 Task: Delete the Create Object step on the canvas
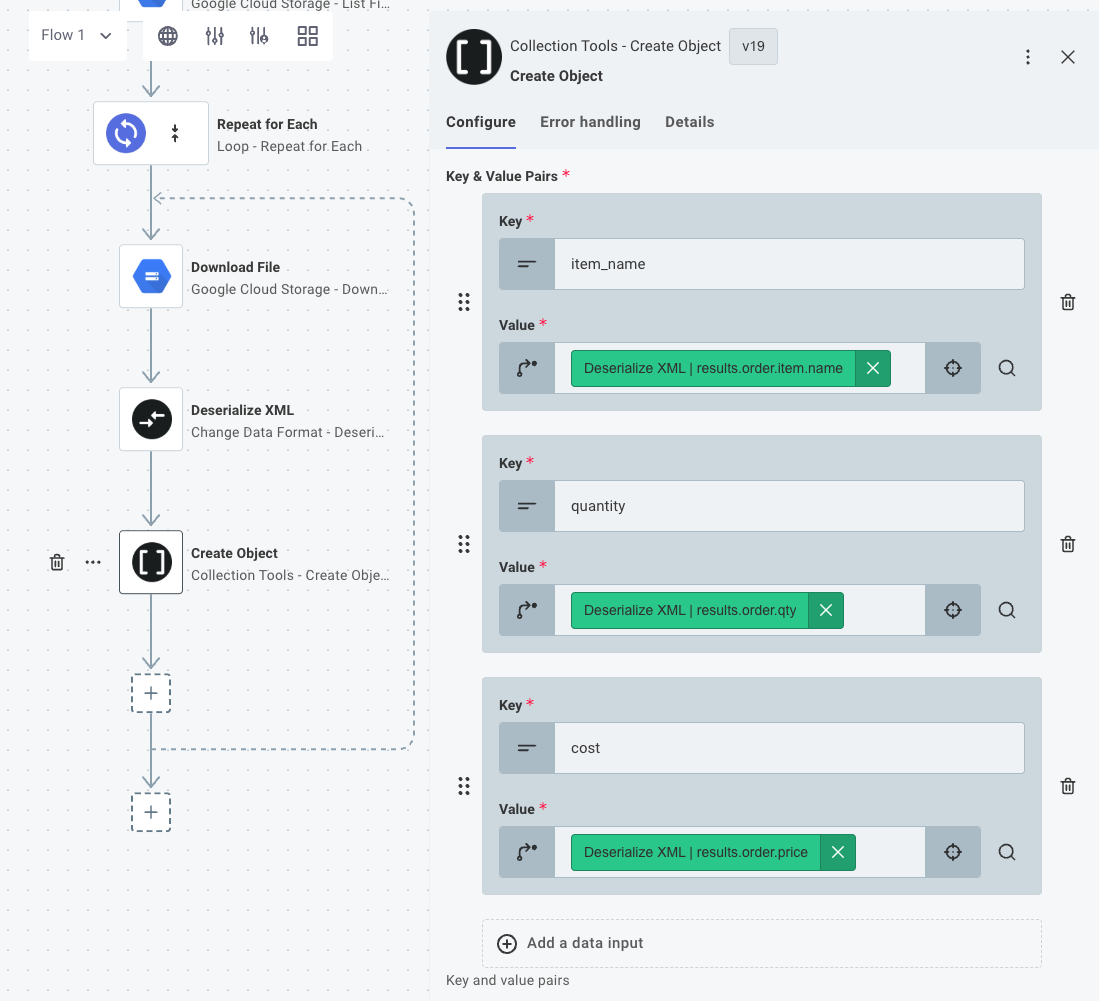point(57,562)
